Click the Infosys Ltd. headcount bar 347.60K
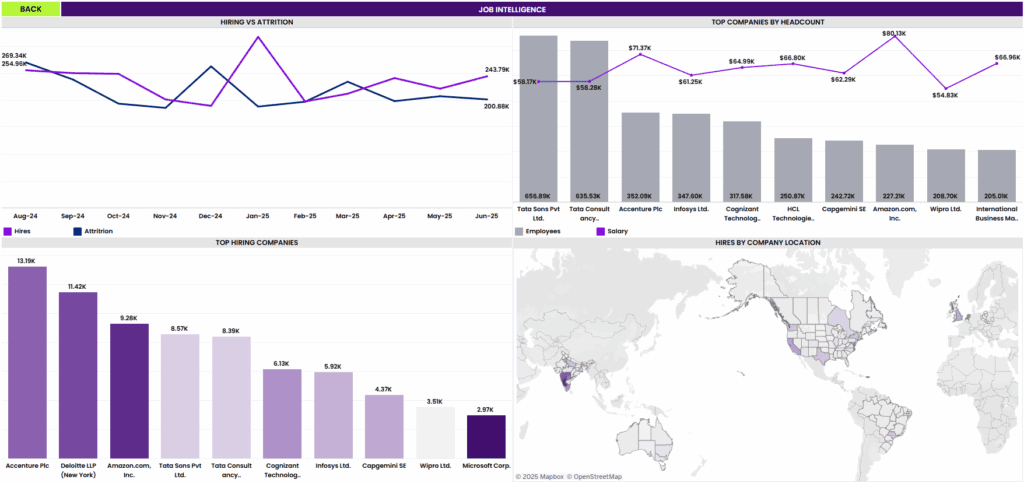The image size is (1024, 483). pos(691,157)
